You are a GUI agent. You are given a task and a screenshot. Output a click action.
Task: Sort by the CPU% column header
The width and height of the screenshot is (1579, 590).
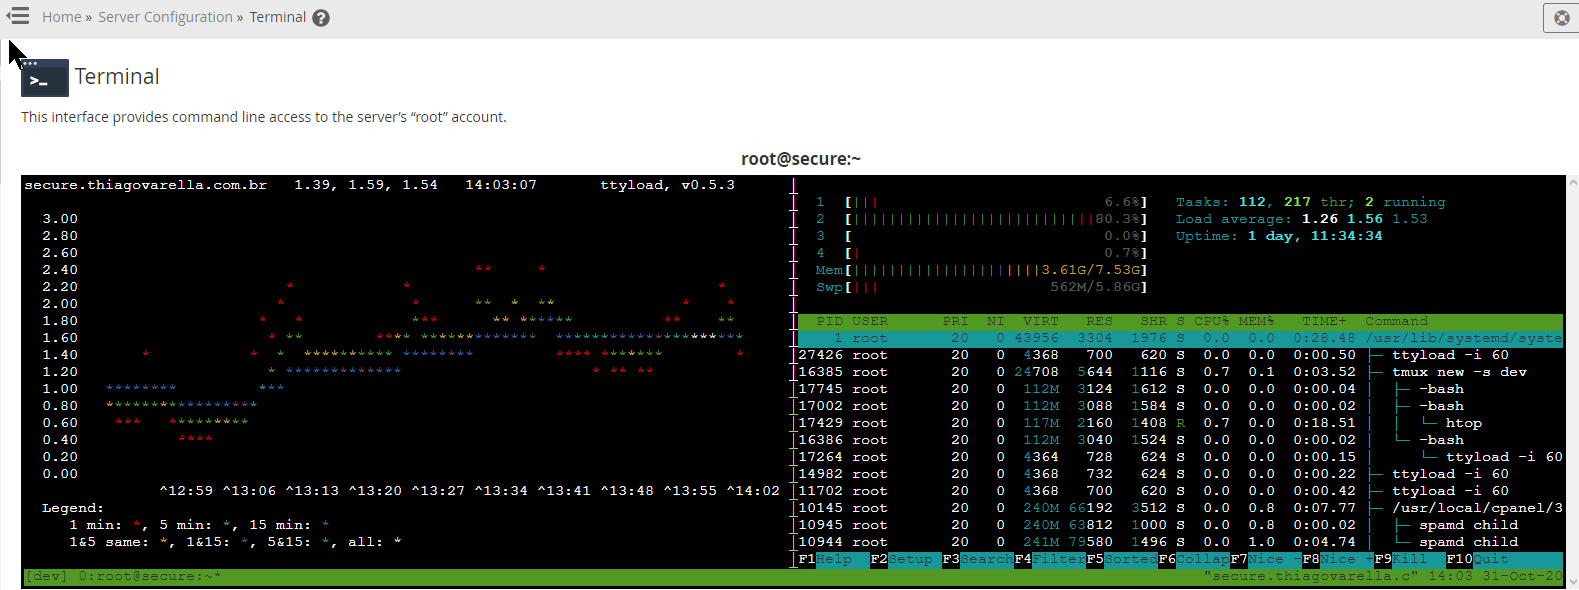pyautogui.click(x=1211, y=322)
